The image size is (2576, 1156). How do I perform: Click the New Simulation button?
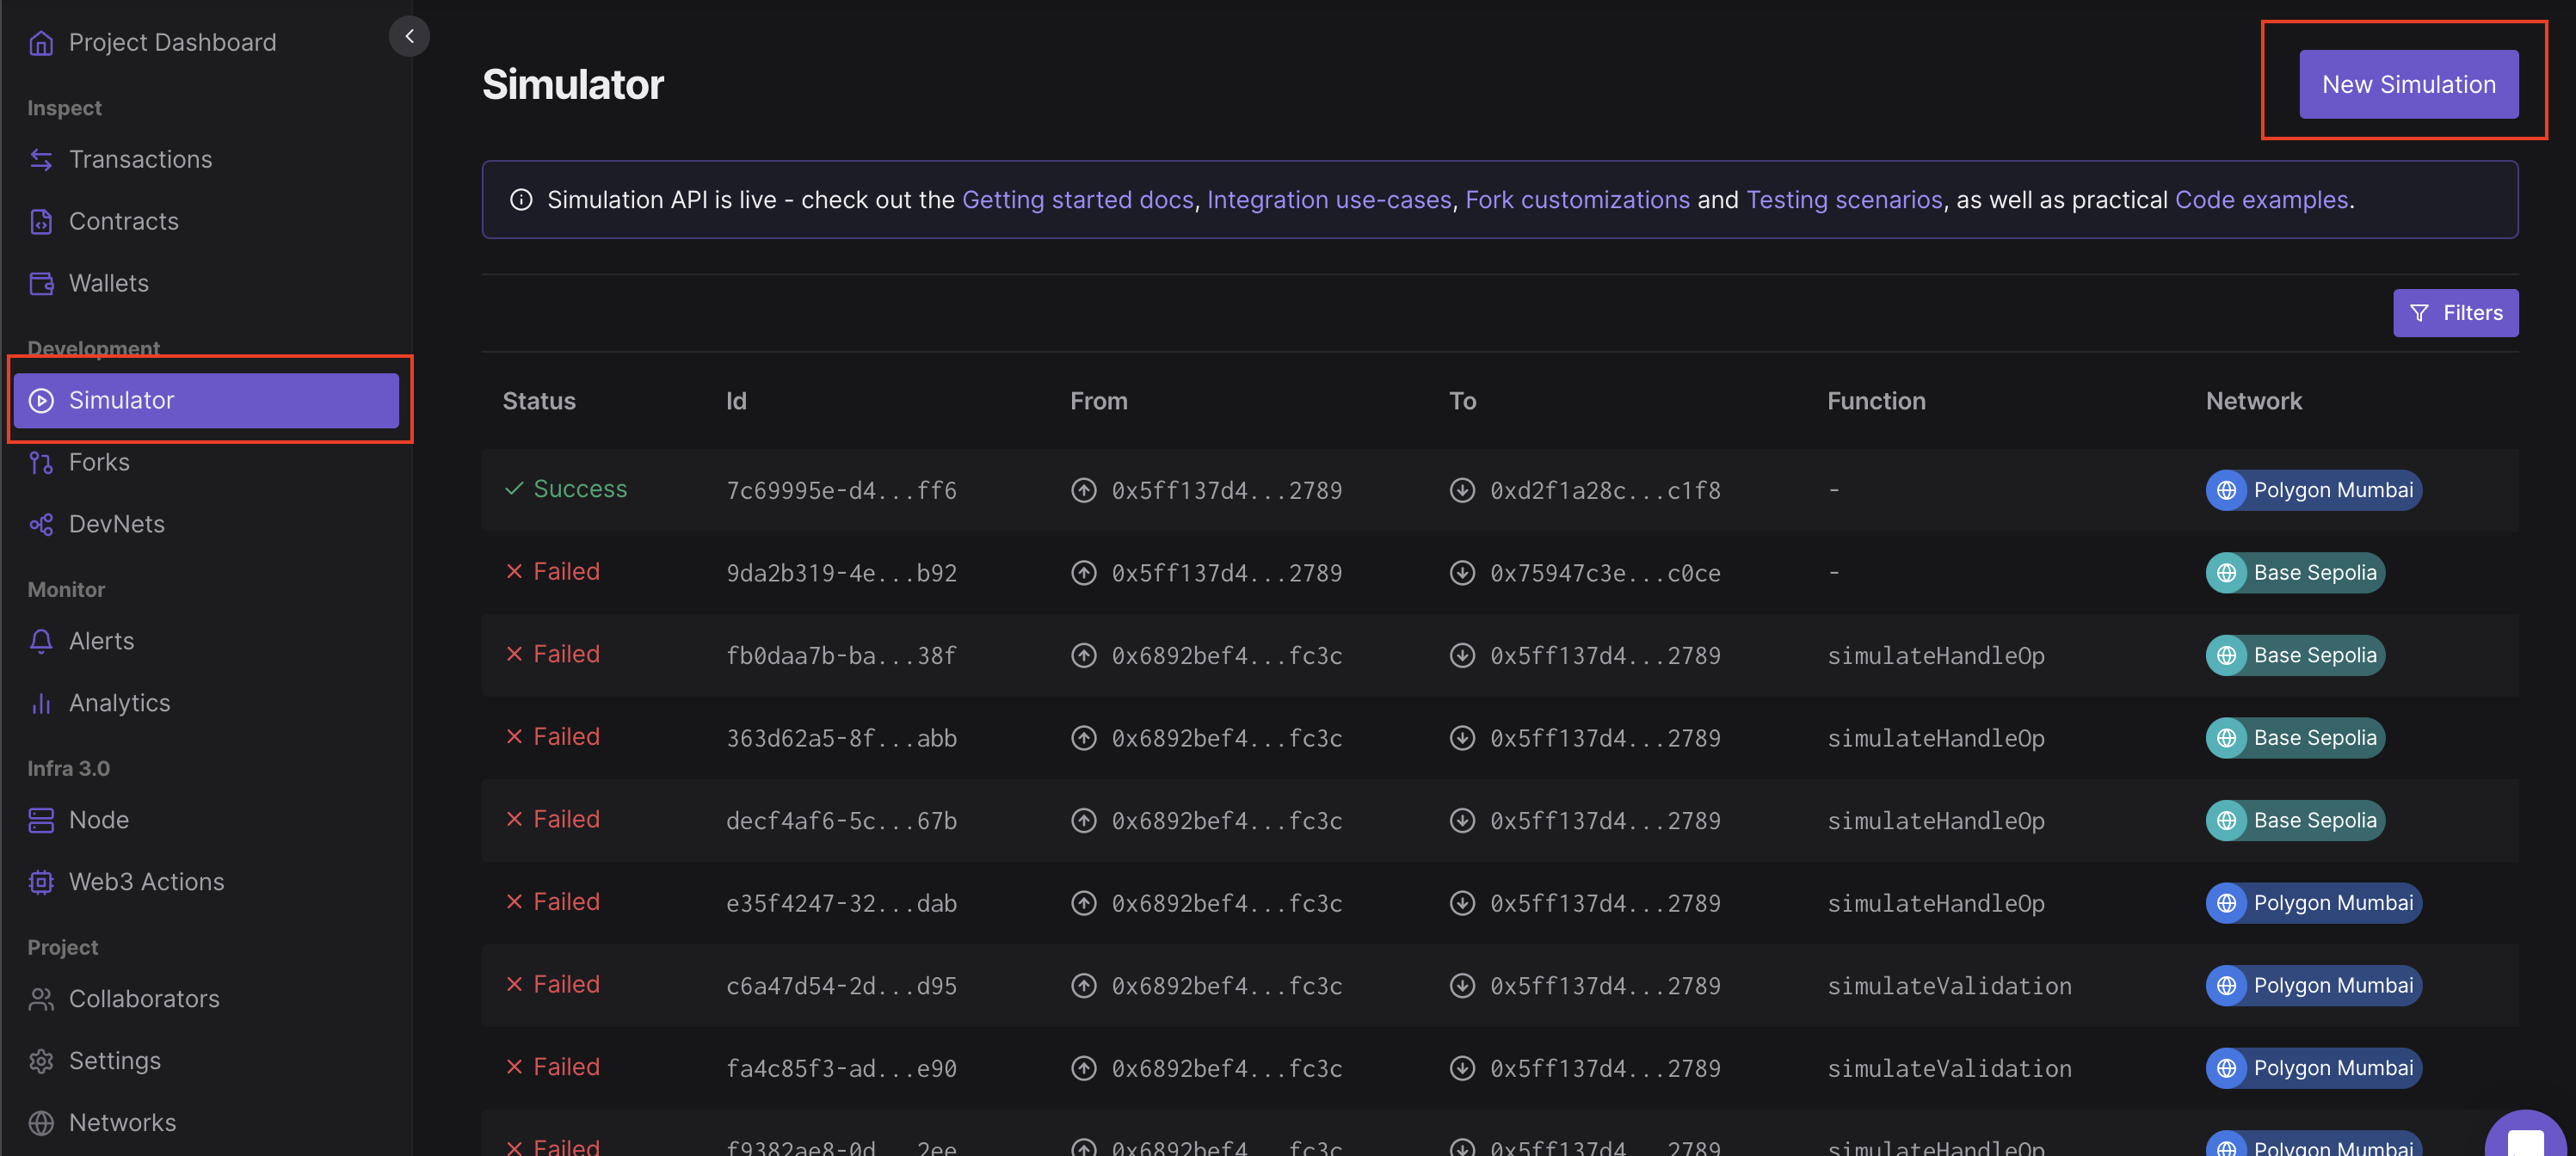(x=2408, y=85)
